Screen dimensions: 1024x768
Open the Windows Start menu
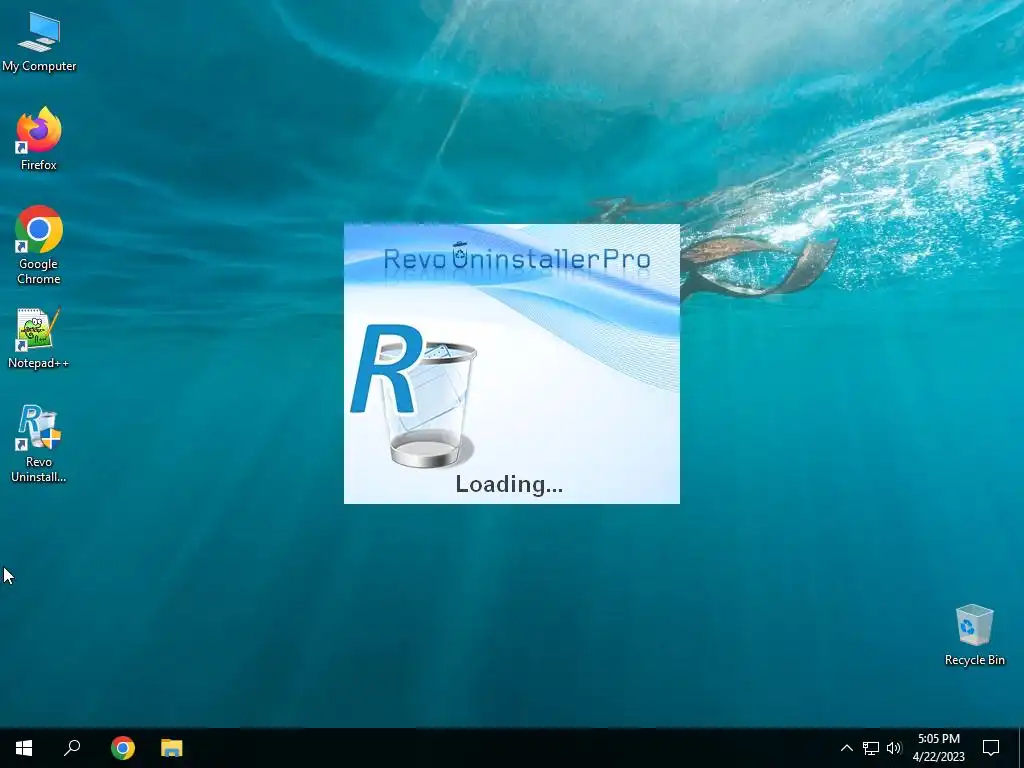[24, 748]
